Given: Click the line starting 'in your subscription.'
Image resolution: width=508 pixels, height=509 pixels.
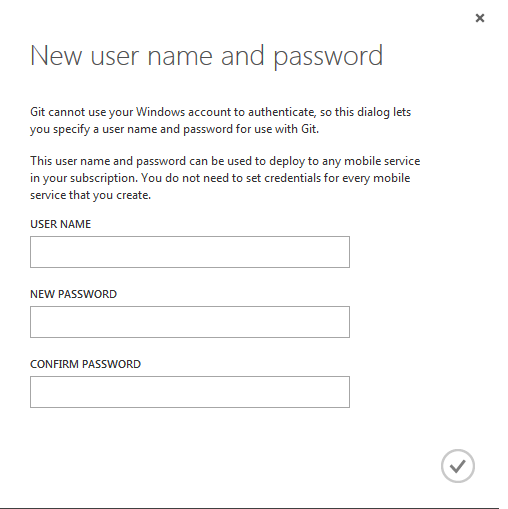Looking at the screenshot, I should pyautogui.click(x=220, y=178).
